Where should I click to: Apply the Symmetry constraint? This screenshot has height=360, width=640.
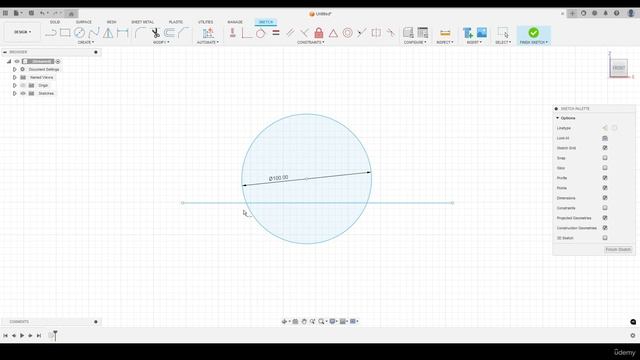point(376,33)
